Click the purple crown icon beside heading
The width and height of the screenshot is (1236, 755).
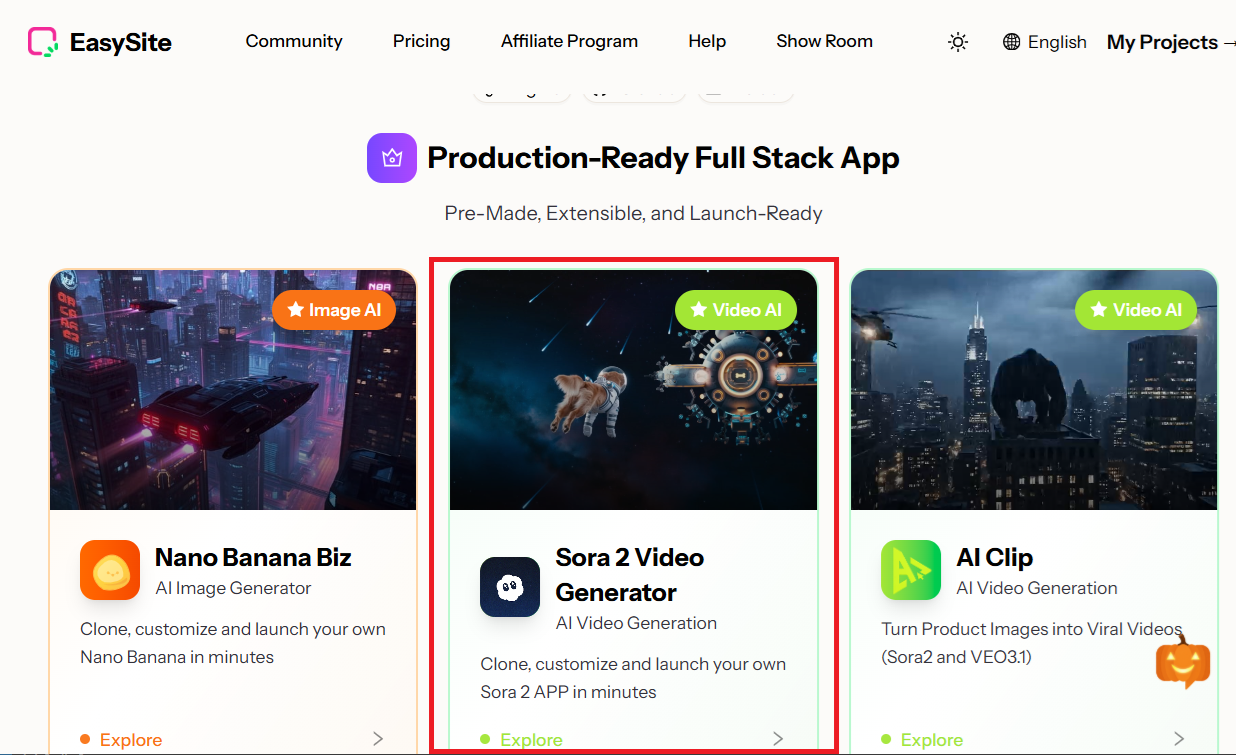point(392,158)
